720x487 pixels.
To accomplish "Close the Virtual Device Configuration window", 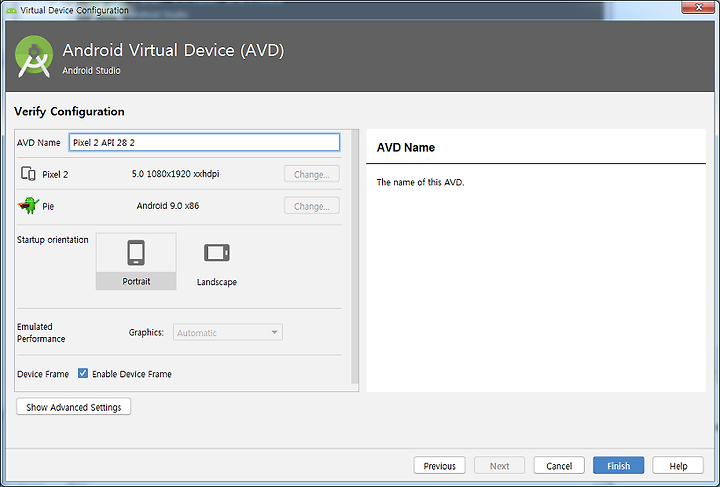I will [698, 7].
